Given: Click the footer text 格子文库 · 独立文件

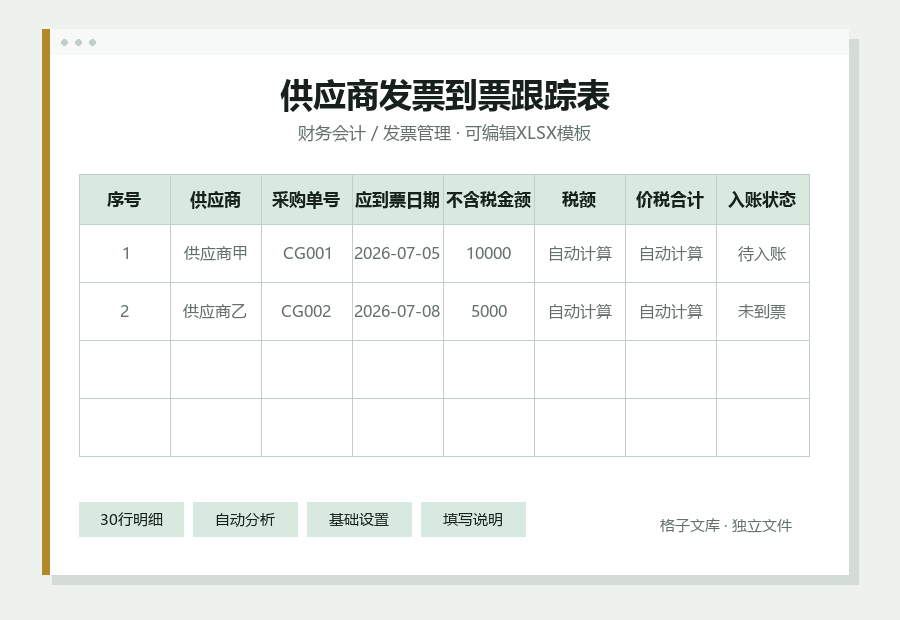Looking at the screenshot, I should 726,525.
